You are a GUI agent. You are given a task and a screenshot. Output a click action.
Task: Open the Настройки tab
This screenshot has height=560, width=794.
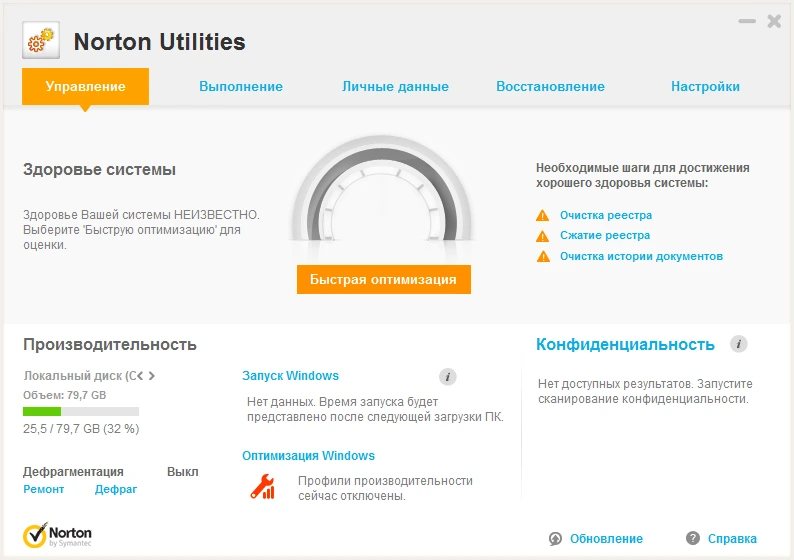coord(705,87)
